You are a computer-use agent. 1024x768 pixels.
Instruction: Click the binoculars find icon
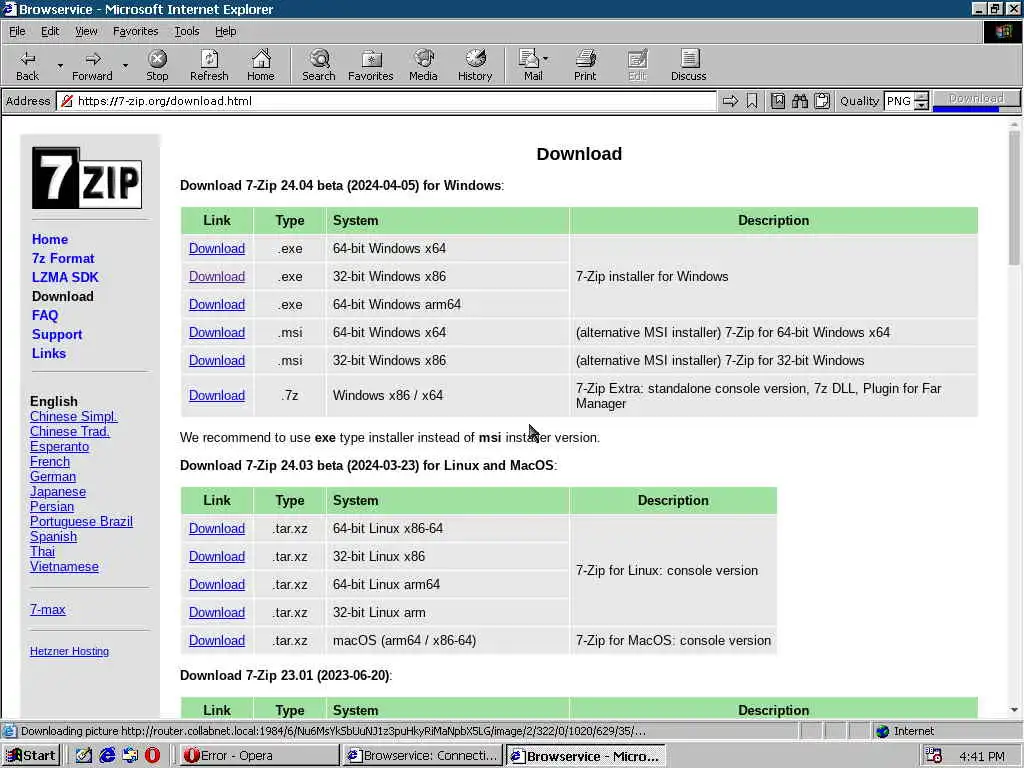tap(800, 101)
